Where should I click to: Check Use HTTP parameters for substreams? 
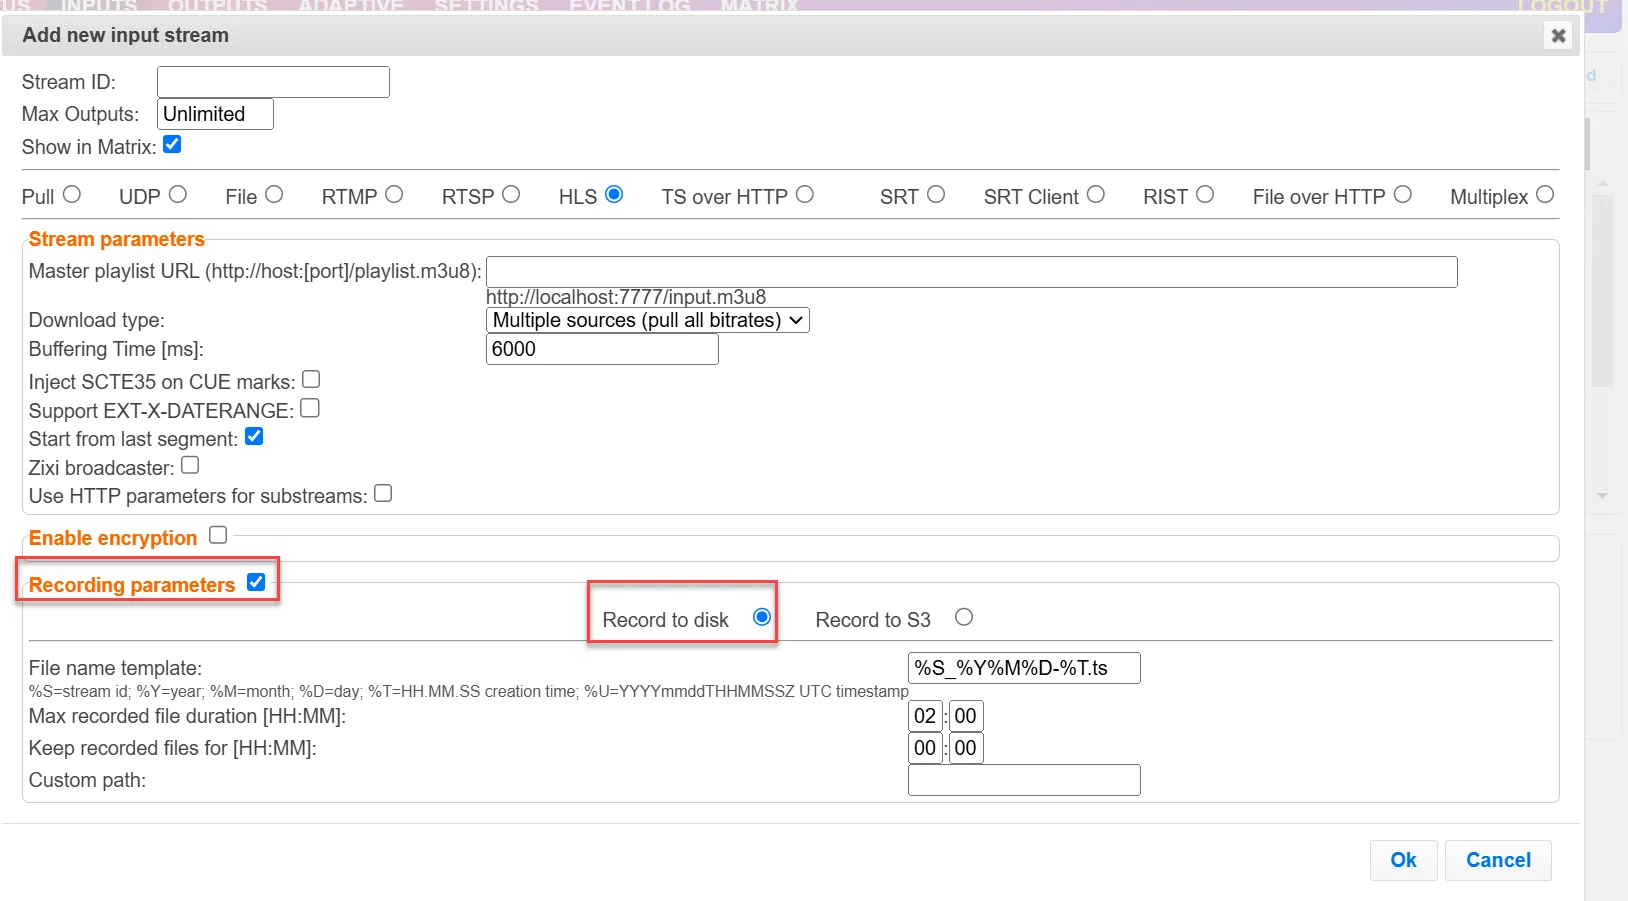click(x=383, y=493)
